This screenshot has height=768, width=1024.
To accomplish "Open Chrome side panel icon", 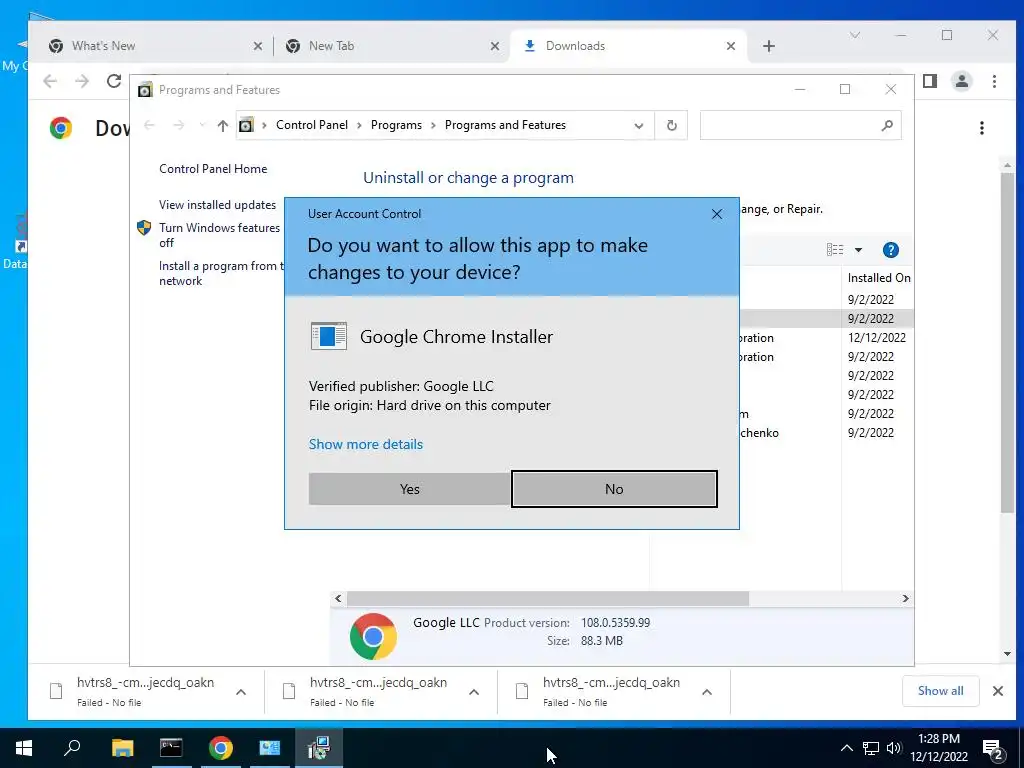I will [930, 81].
